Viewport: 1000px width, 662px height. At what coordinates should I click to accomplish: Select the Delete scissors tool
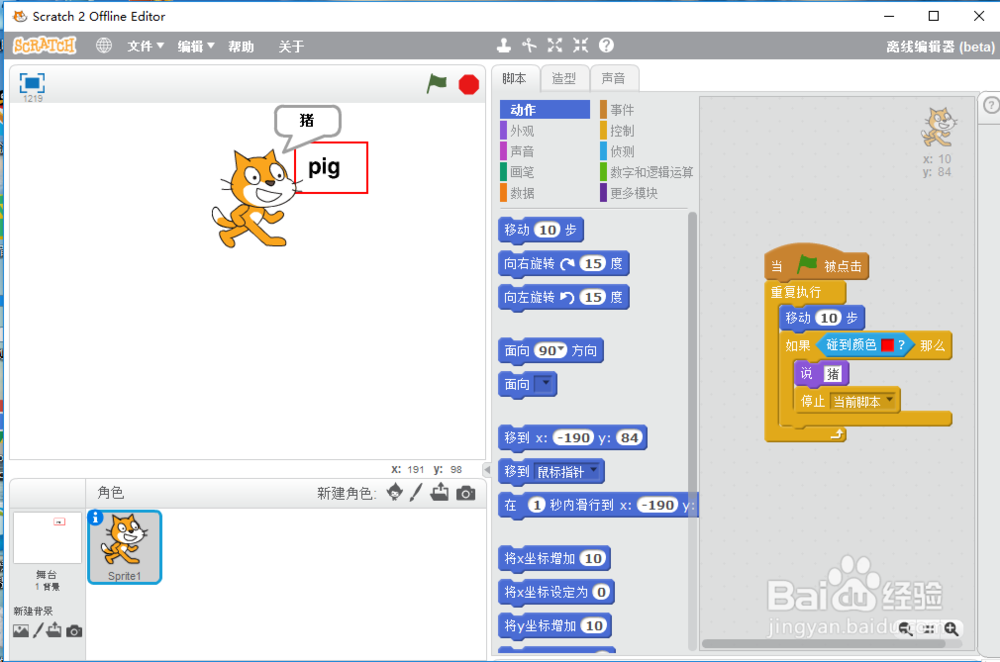[529, 45]
